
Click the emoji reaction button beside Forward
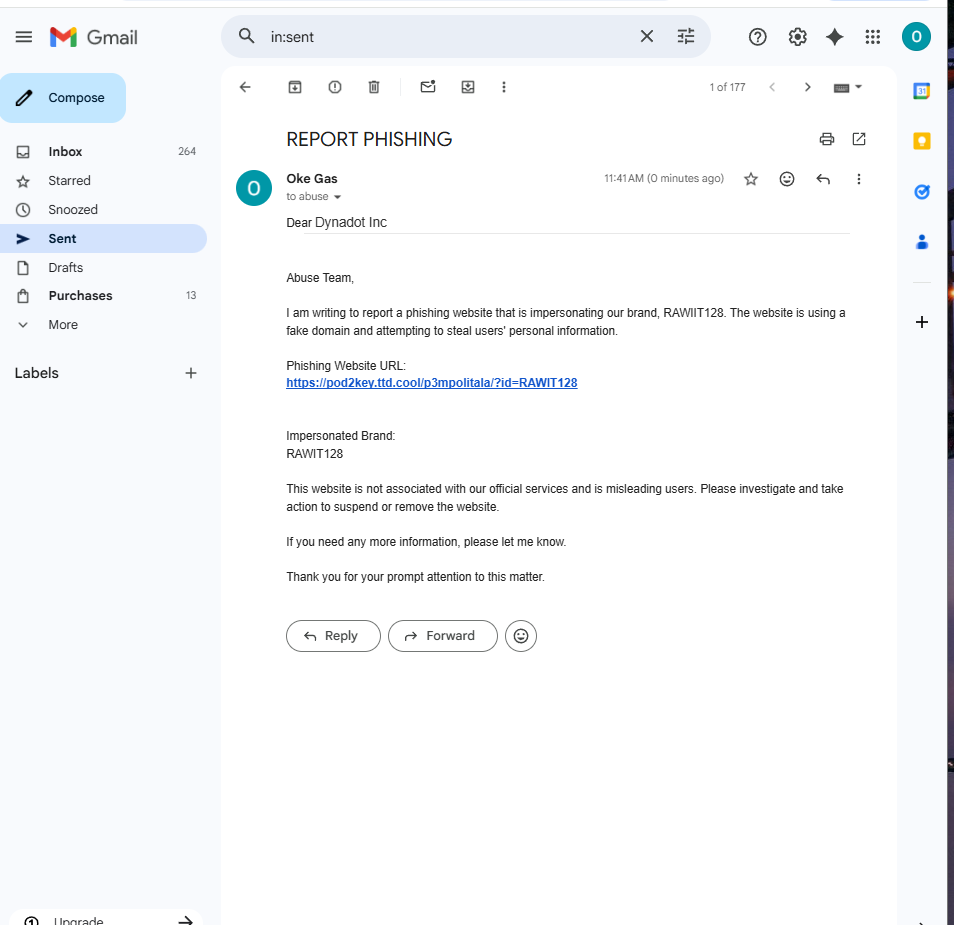click(x=521, y=636)
